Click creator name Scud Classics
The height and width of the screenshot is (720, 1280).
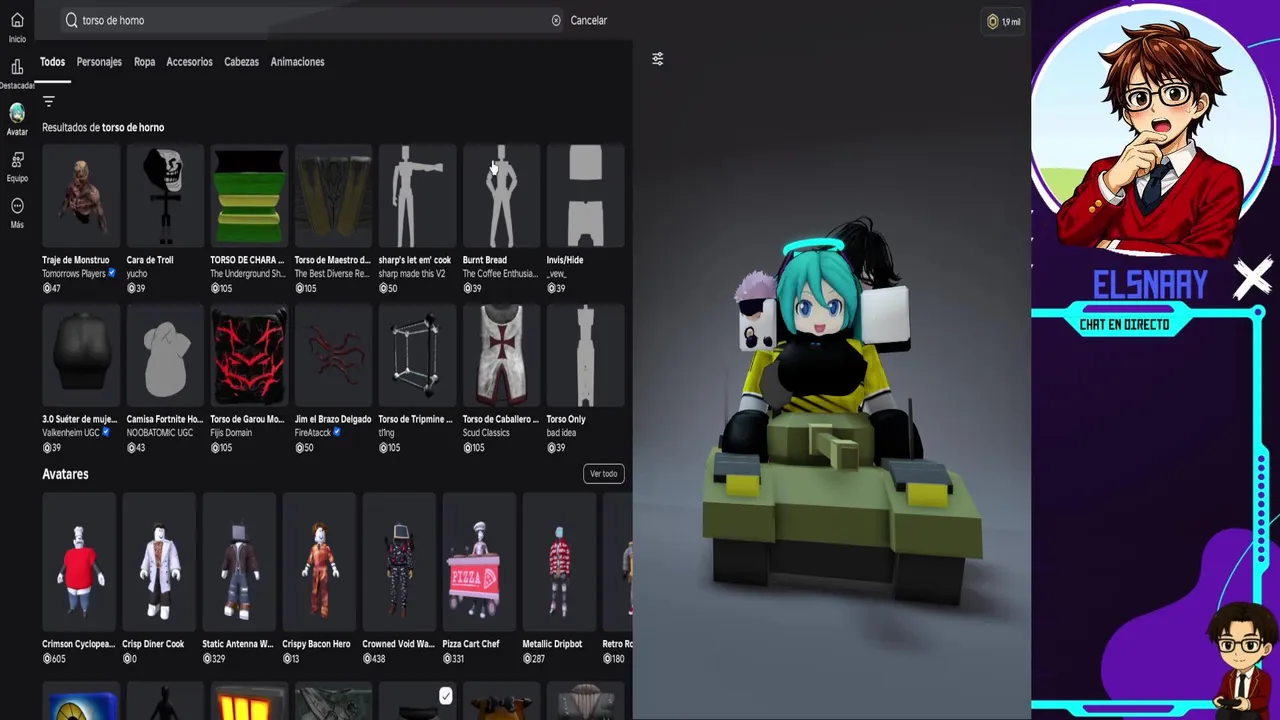point(486,433)
